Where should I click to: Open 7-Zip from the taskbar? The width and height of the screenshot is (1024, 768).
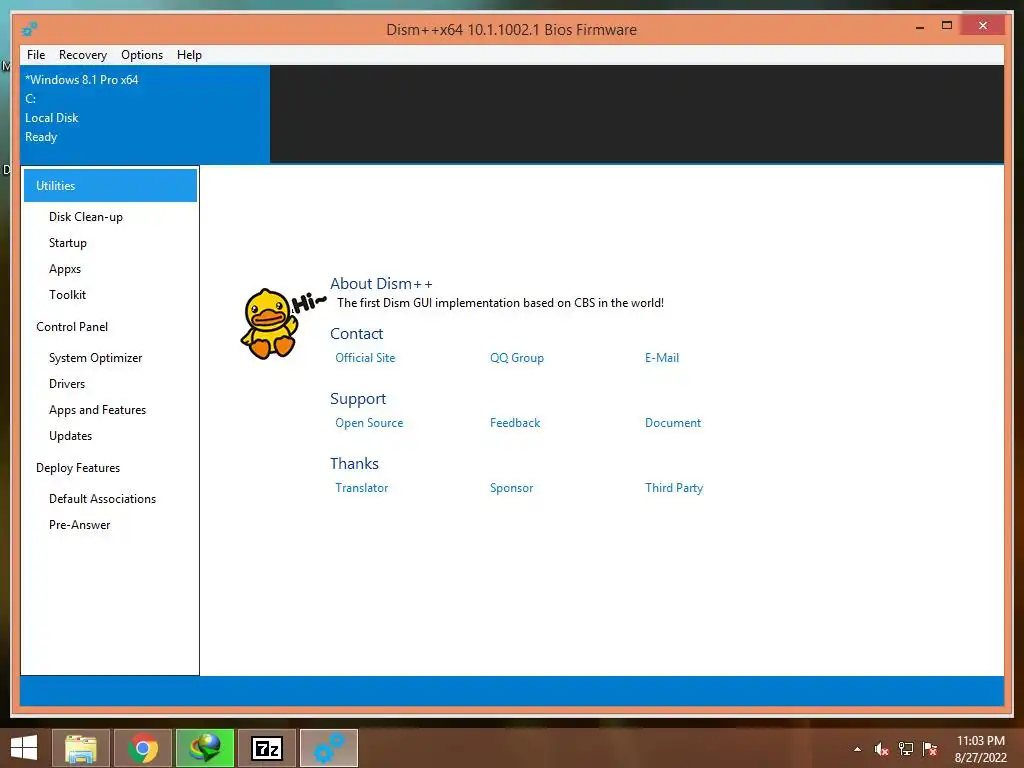click(x=267, y=748)
